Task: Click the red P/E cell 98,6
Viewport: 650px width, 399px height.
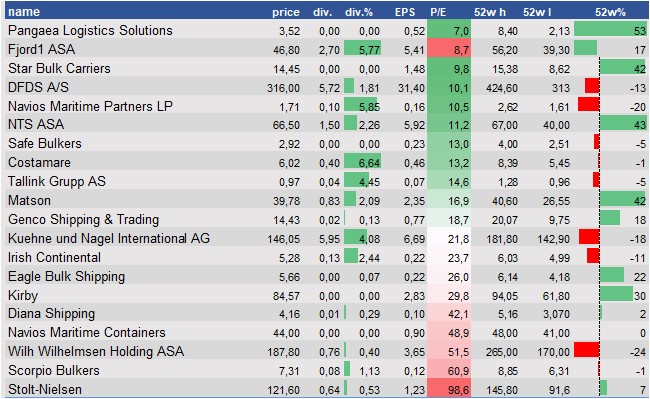Action: click(x=449, y=389)
